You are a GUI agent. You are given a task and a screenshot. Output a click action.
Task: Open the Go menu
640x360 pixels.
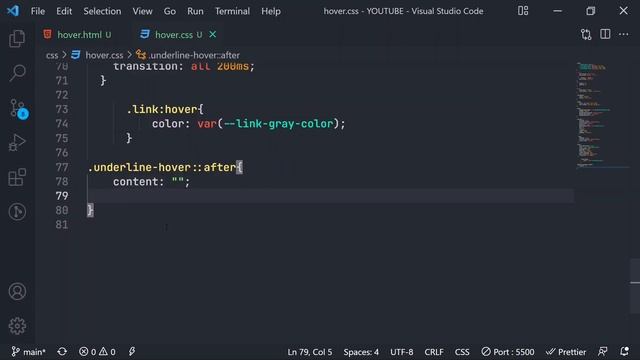170,11
